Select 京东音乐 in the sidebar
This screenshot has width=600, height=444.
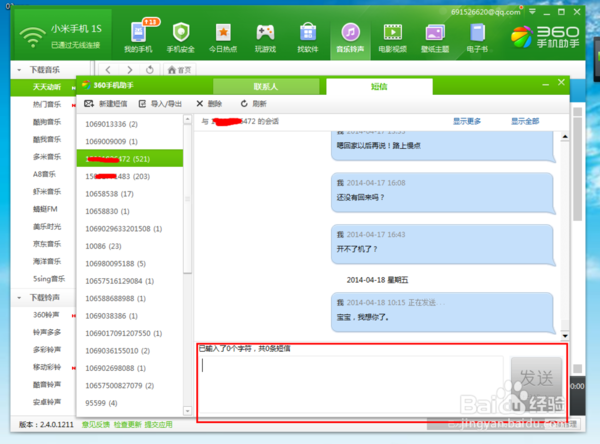(47, 244)
